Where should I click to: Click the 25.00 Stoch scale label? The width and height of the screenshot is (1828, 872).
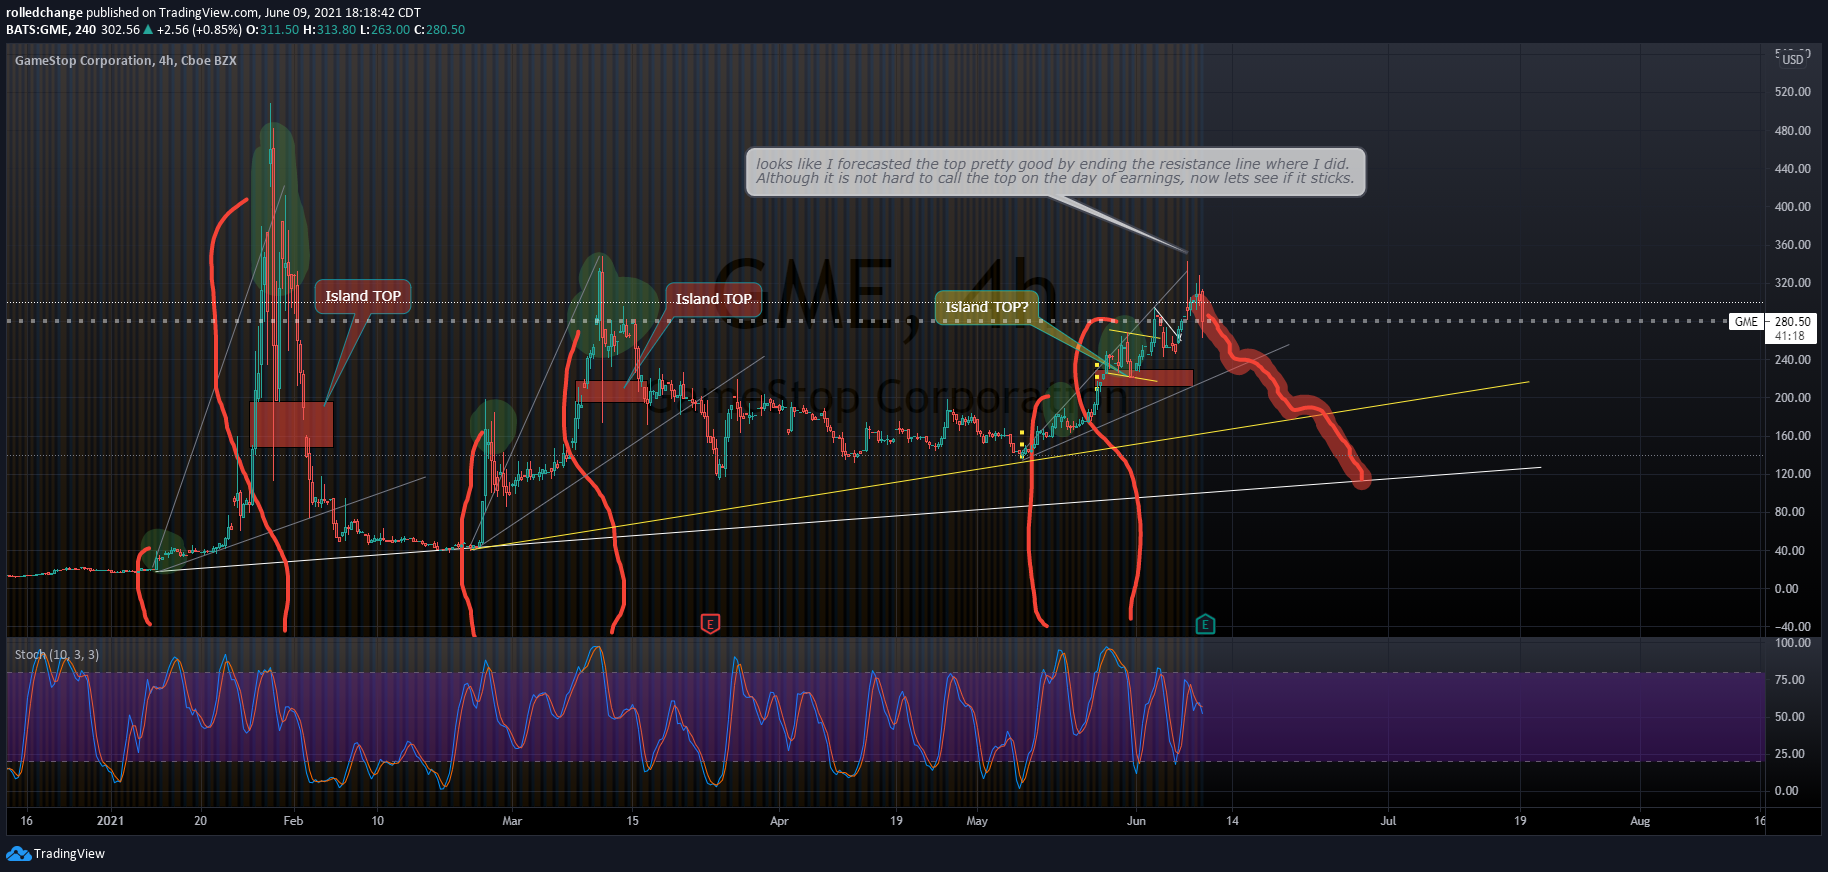click(1789, 754)
